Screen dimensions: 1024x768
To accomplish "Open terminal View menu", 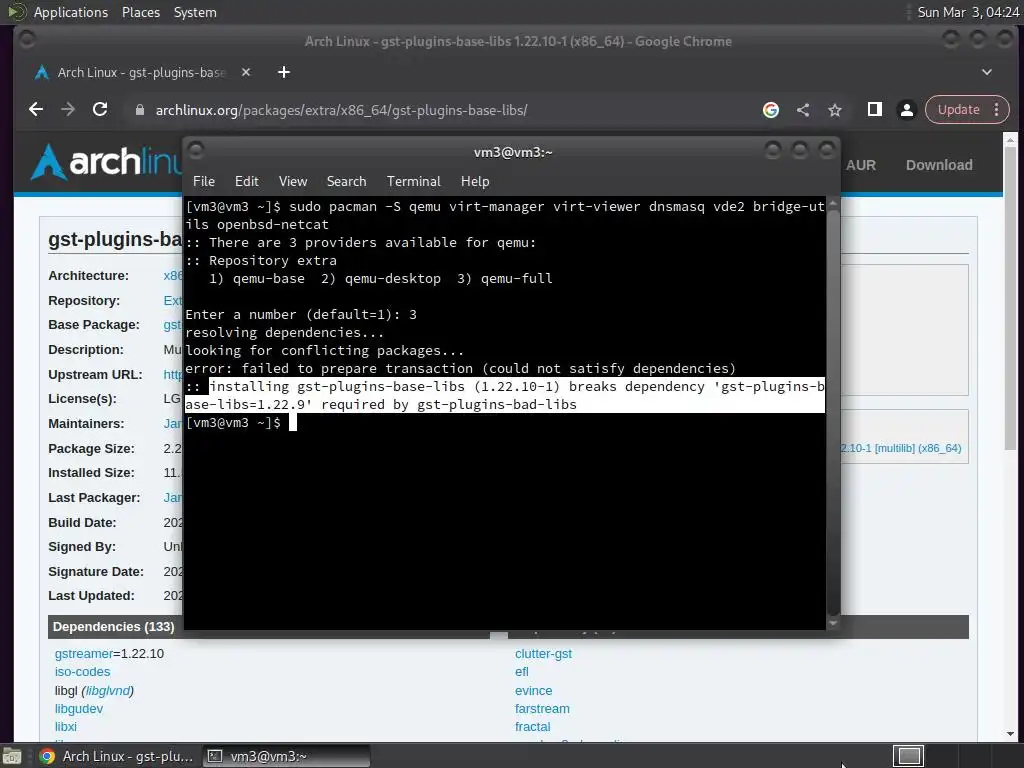I will (x=293, y=182).
